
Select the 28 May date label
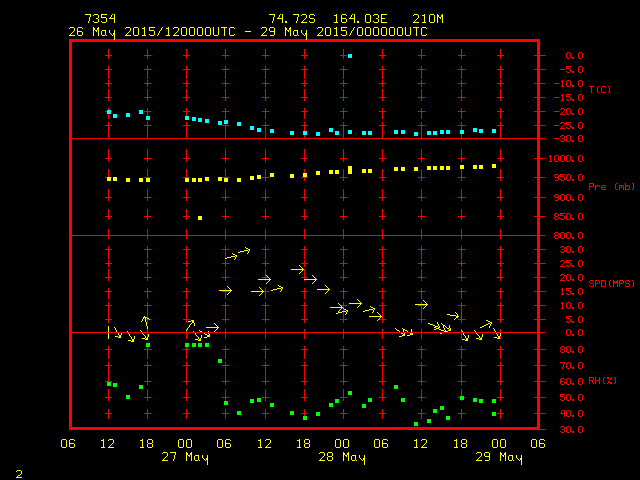tap(342, 458)
